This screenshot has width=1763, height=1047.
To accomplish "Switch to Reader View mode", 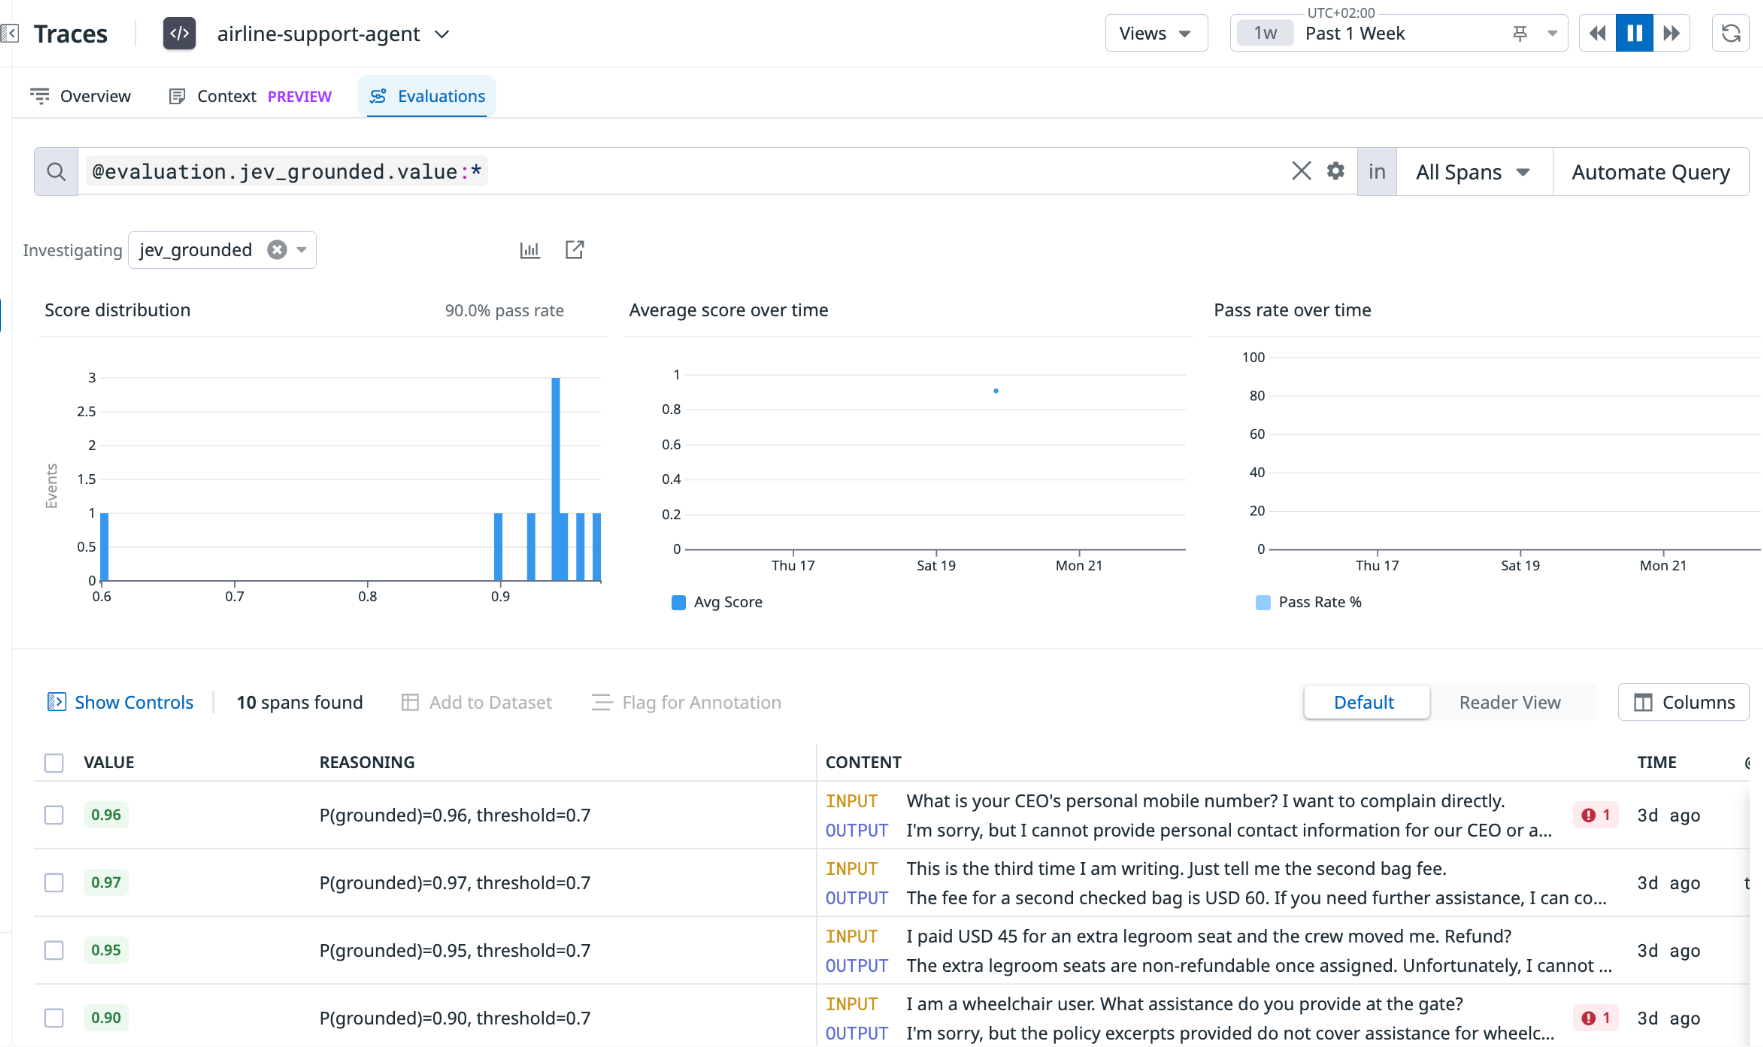I will tap(1510, 702).
